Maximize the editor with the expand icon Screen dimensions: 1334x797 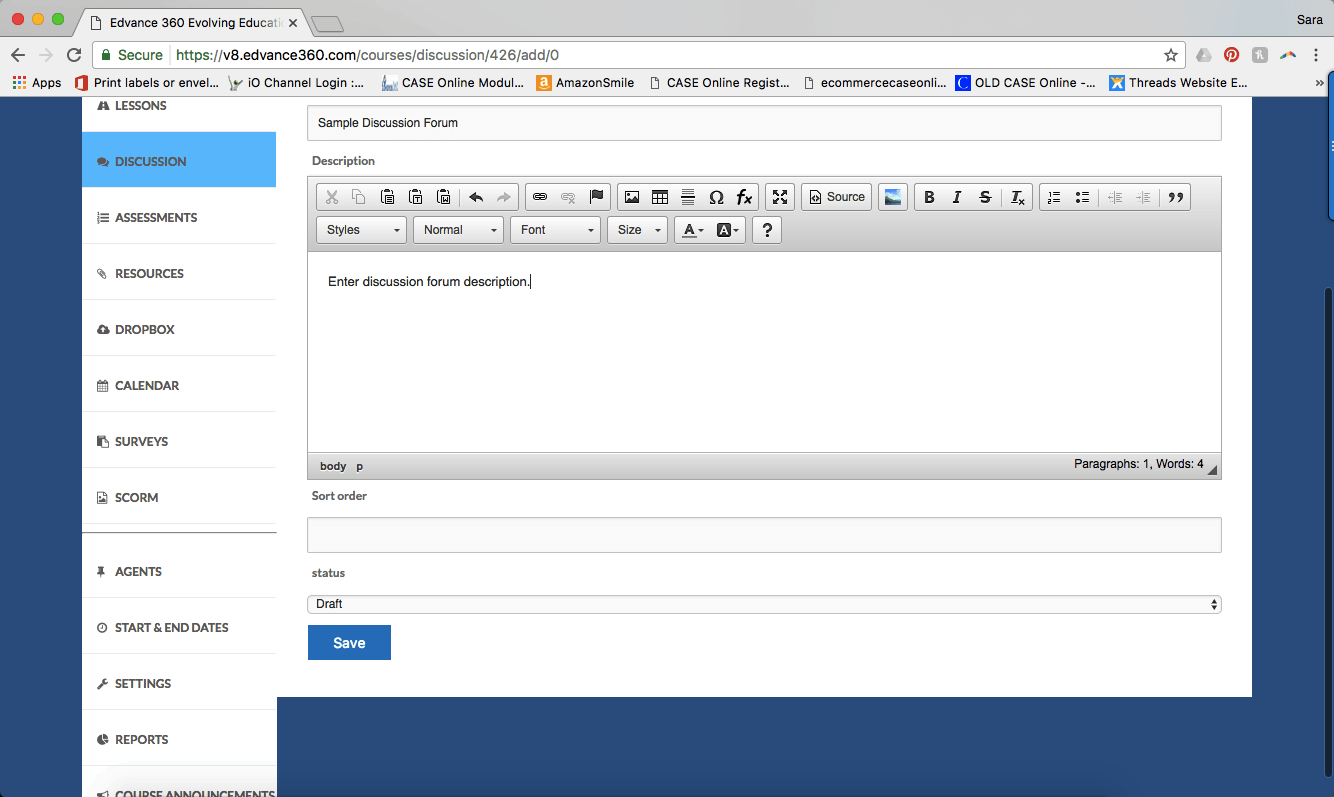pyautogui.click(x=781, y=197)
